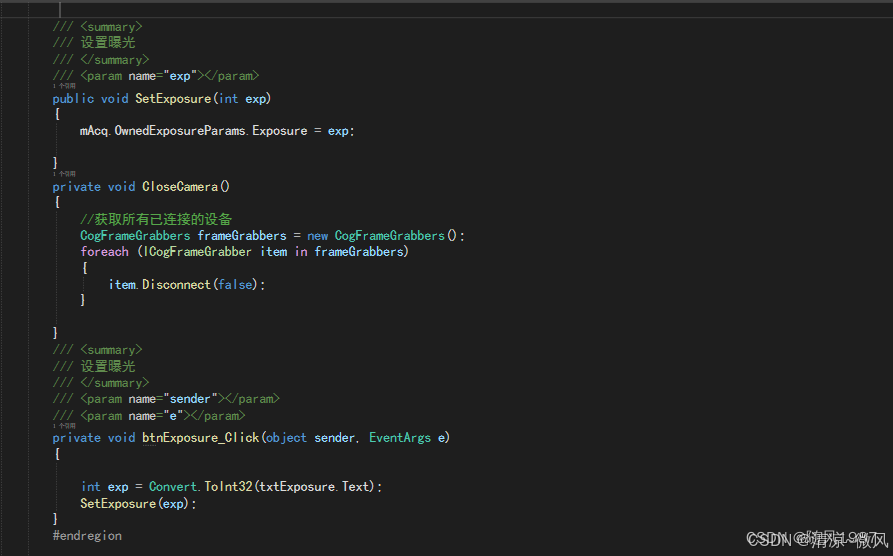The image size is (893, 556).
Task: Click the comment 获取所有已连接的设备
Action: [156, 219]
